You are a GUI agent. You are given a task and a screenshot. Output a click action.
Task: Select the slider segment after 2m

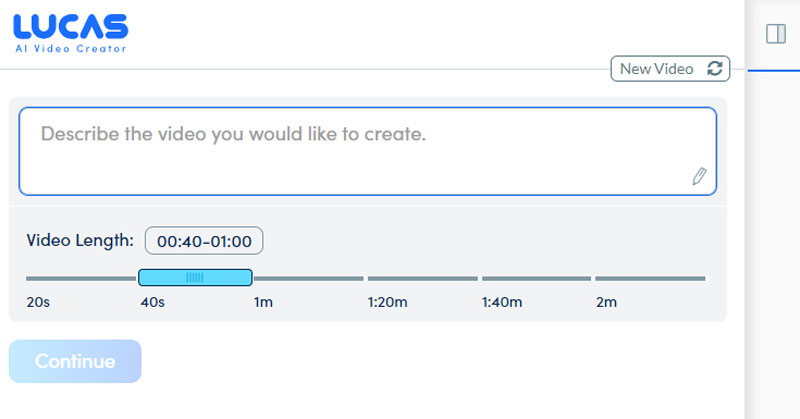[x=651, y=279]
